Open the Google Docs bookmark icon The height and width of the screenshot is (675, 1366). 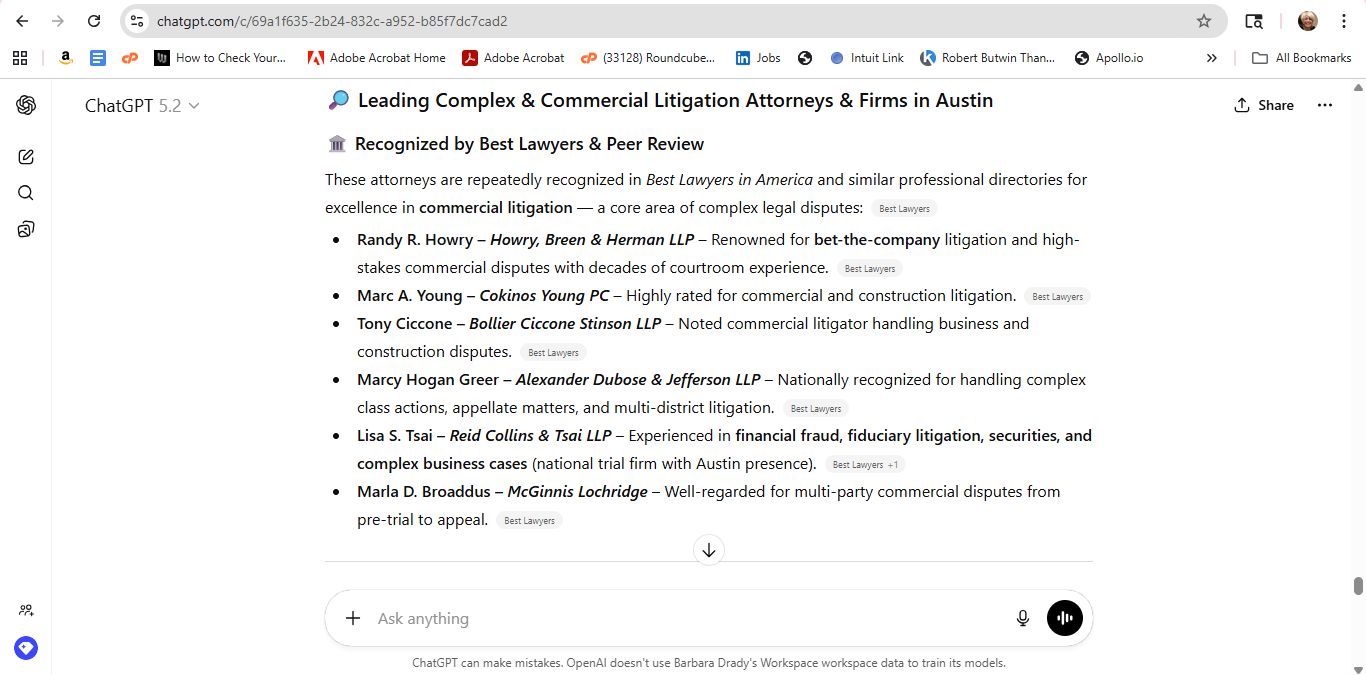(98, 58)
